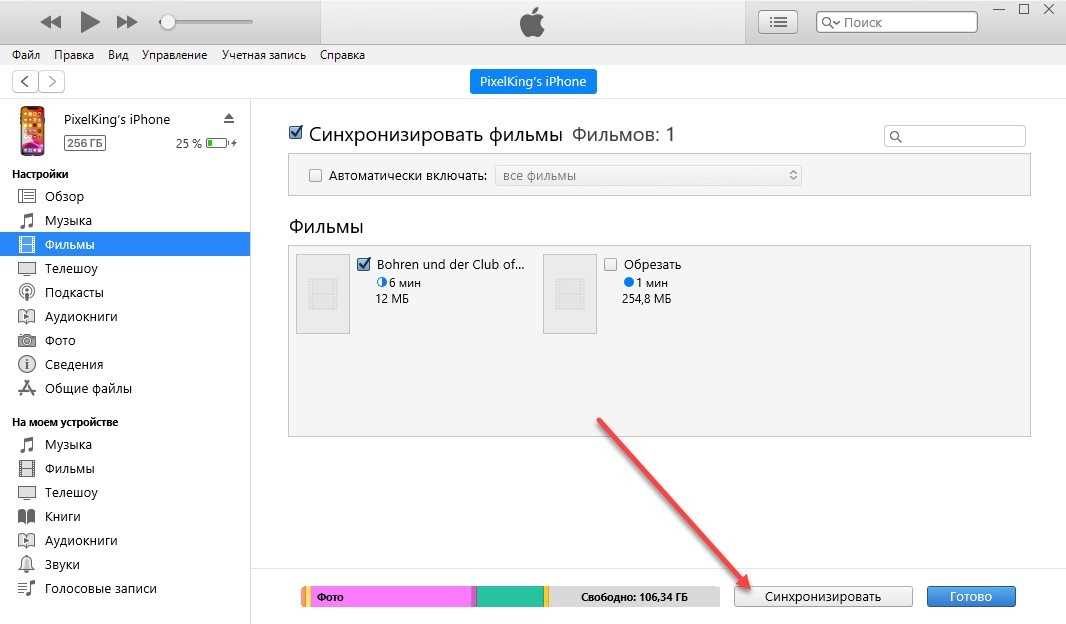1066x624 pixels.
Task: Navigate forward with the right chevron
Action: coord(52,82)
